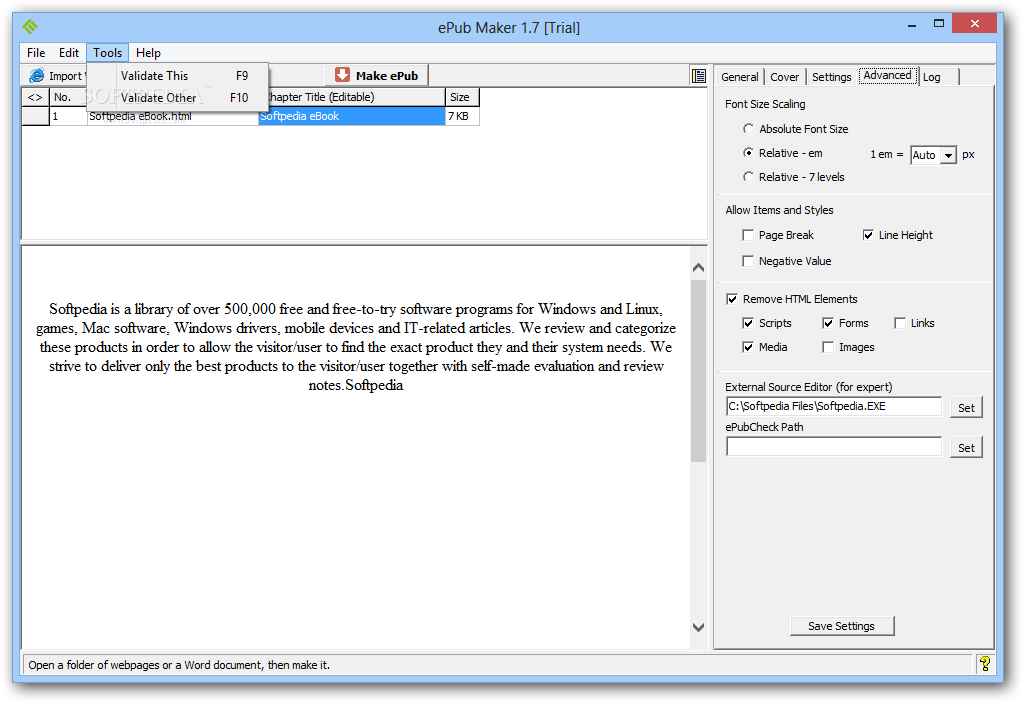The height and width of the screenshot is (703, 1024).
Task: Enable the Negative Value checkbox
Action: click(748, 261)
